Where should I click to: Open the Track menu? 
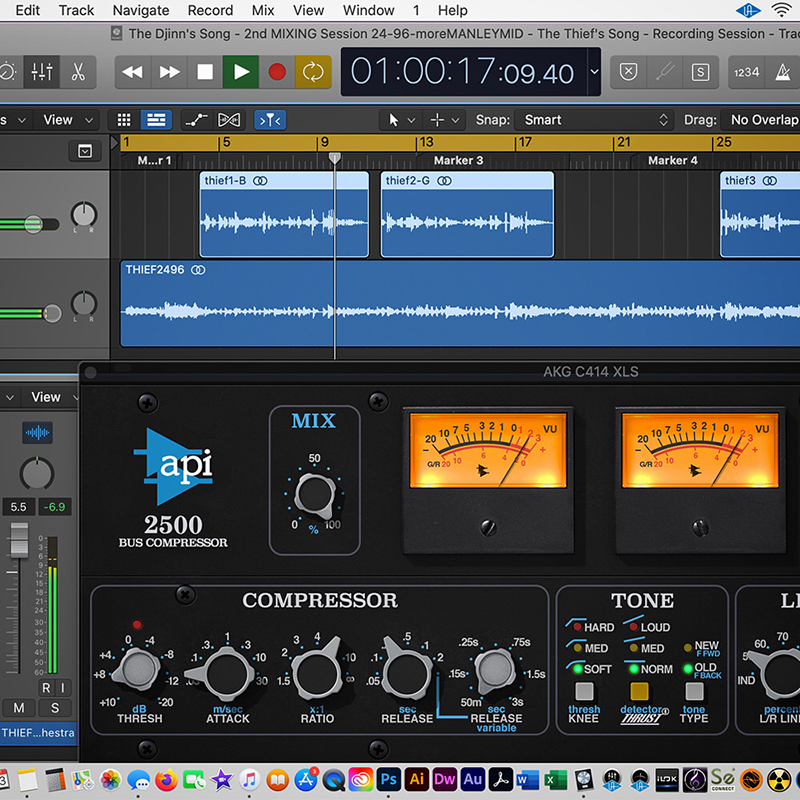[77, 10]
